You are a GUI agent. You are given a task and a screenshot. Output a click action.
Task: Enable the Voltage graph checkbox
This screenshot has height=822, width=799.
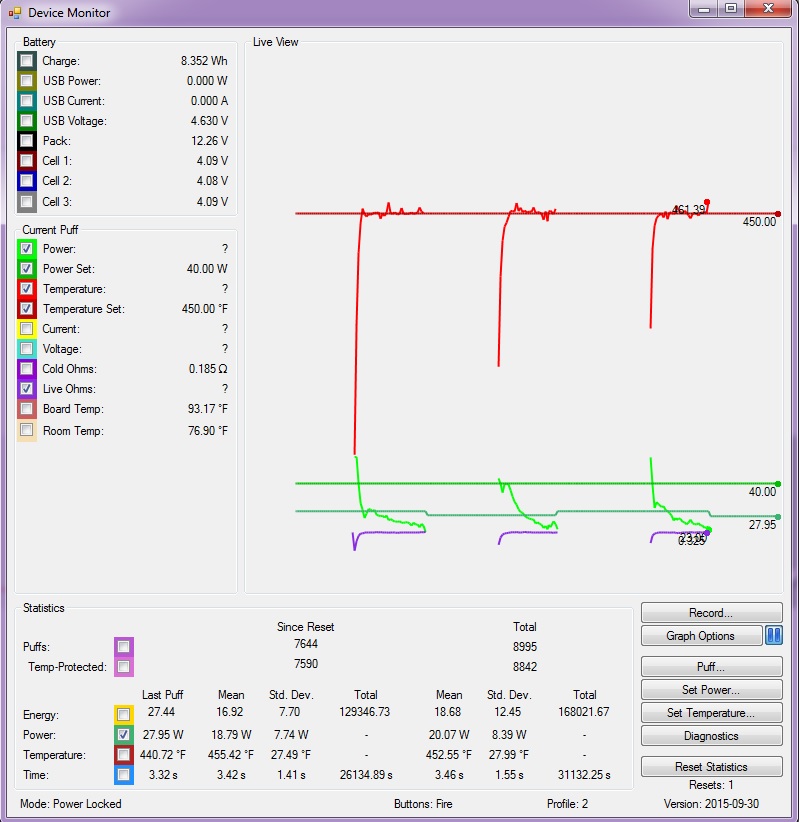(x=26, y=349)
